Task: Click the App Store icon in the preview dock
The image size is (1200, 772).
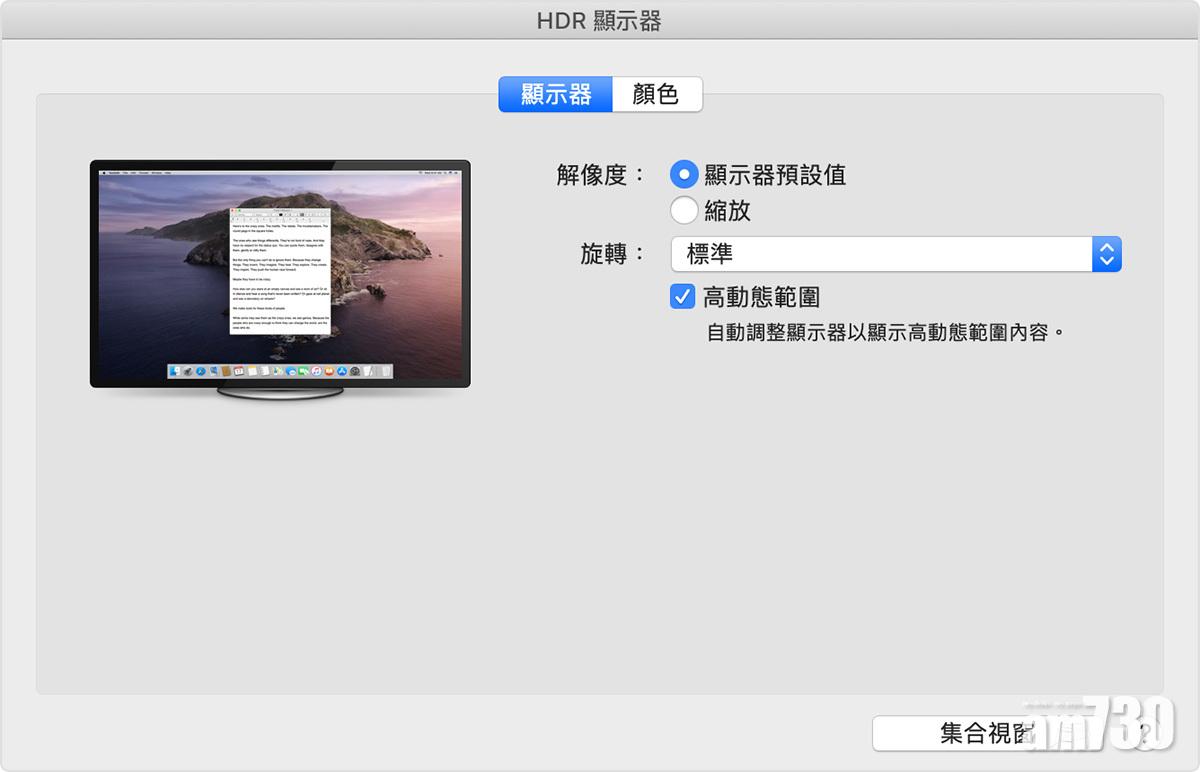Action: 341,371
